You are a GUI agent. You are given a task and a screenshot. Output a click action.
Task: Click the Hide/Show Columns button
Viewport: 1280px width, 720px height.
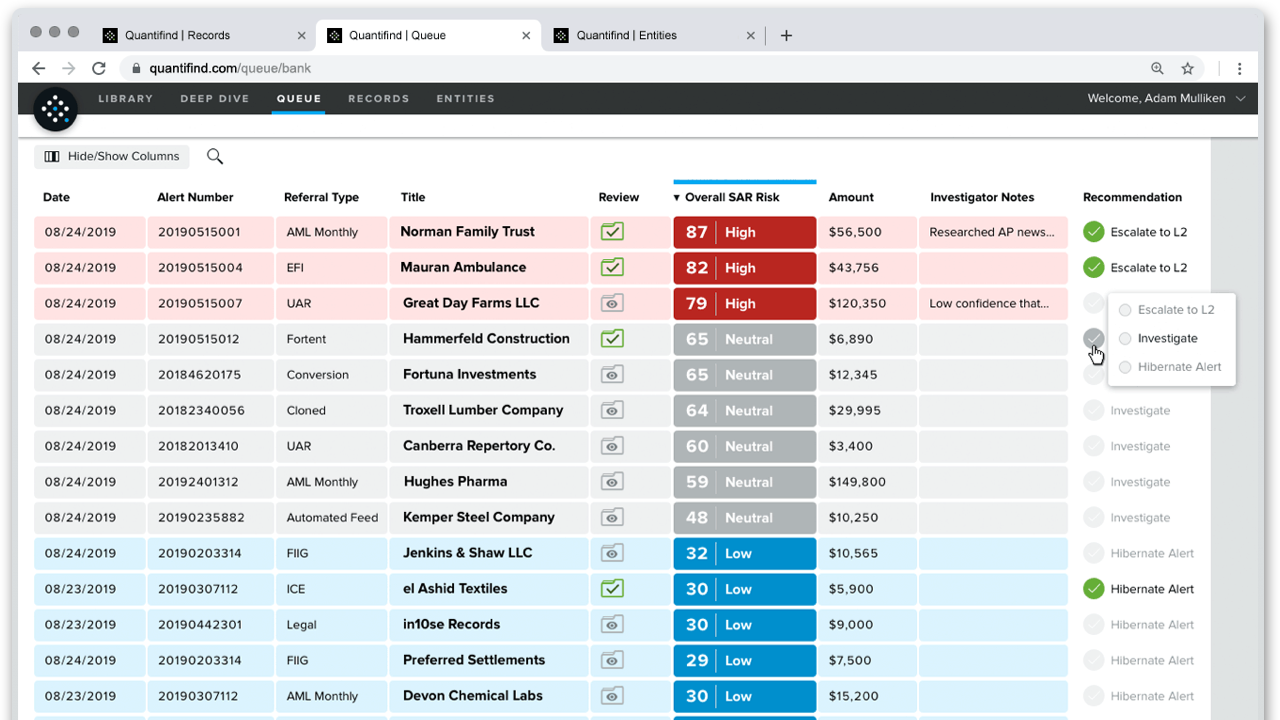112,156
